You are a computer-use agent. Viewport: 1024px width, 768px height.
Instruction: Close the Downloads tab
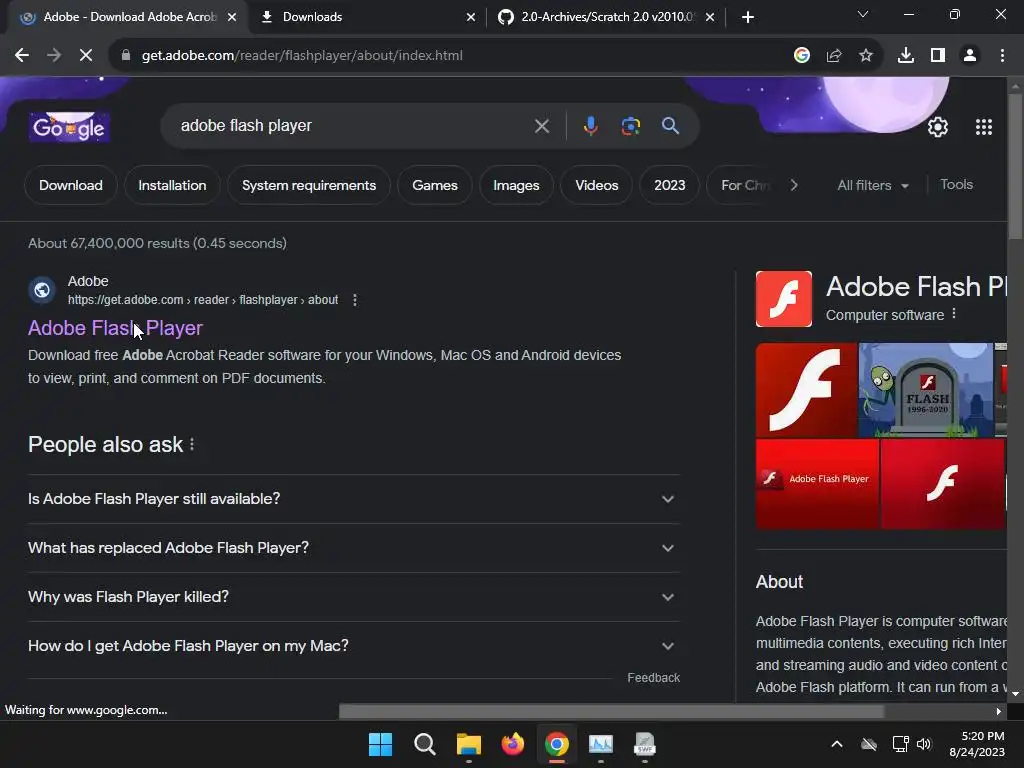[471, 17]
